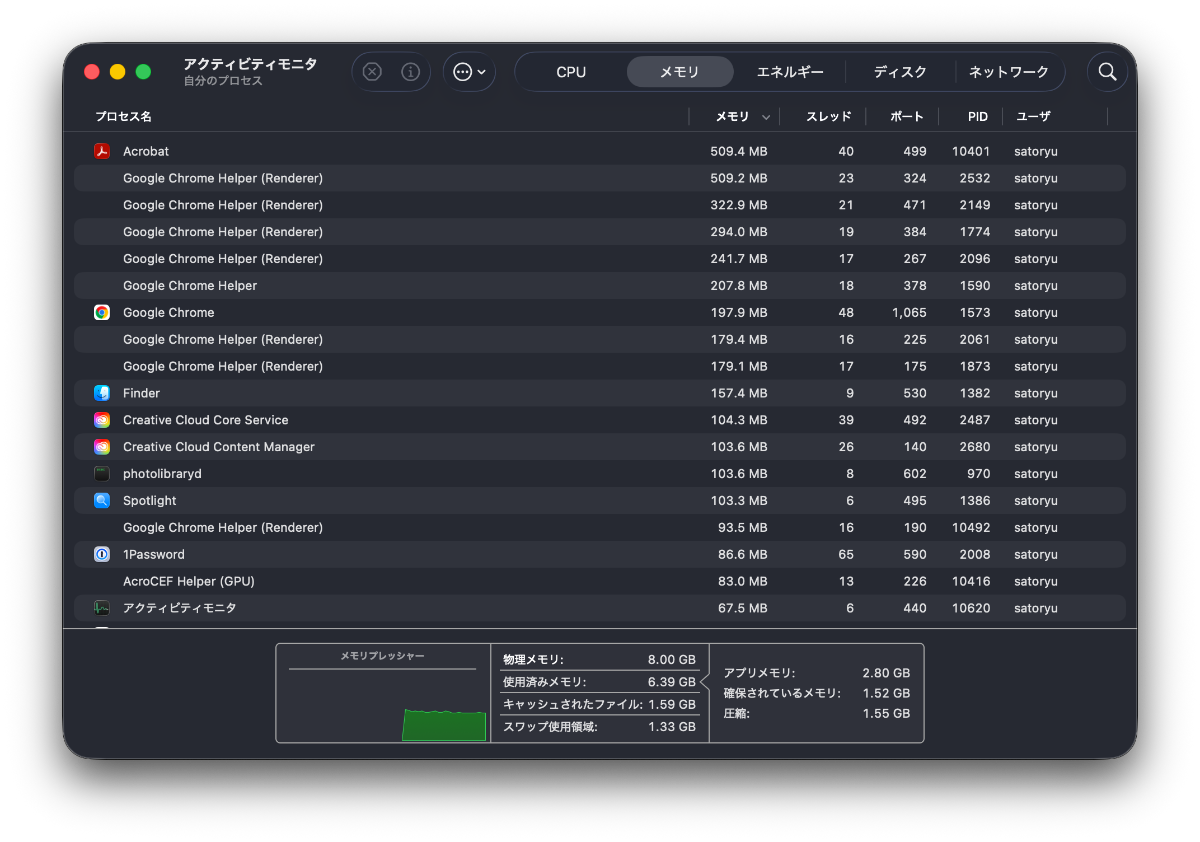The width and height of the screenshot is (1200, 842).
Task: Select the Chrome Helper row using 294.0 MB
Action: tap(600, 232)
